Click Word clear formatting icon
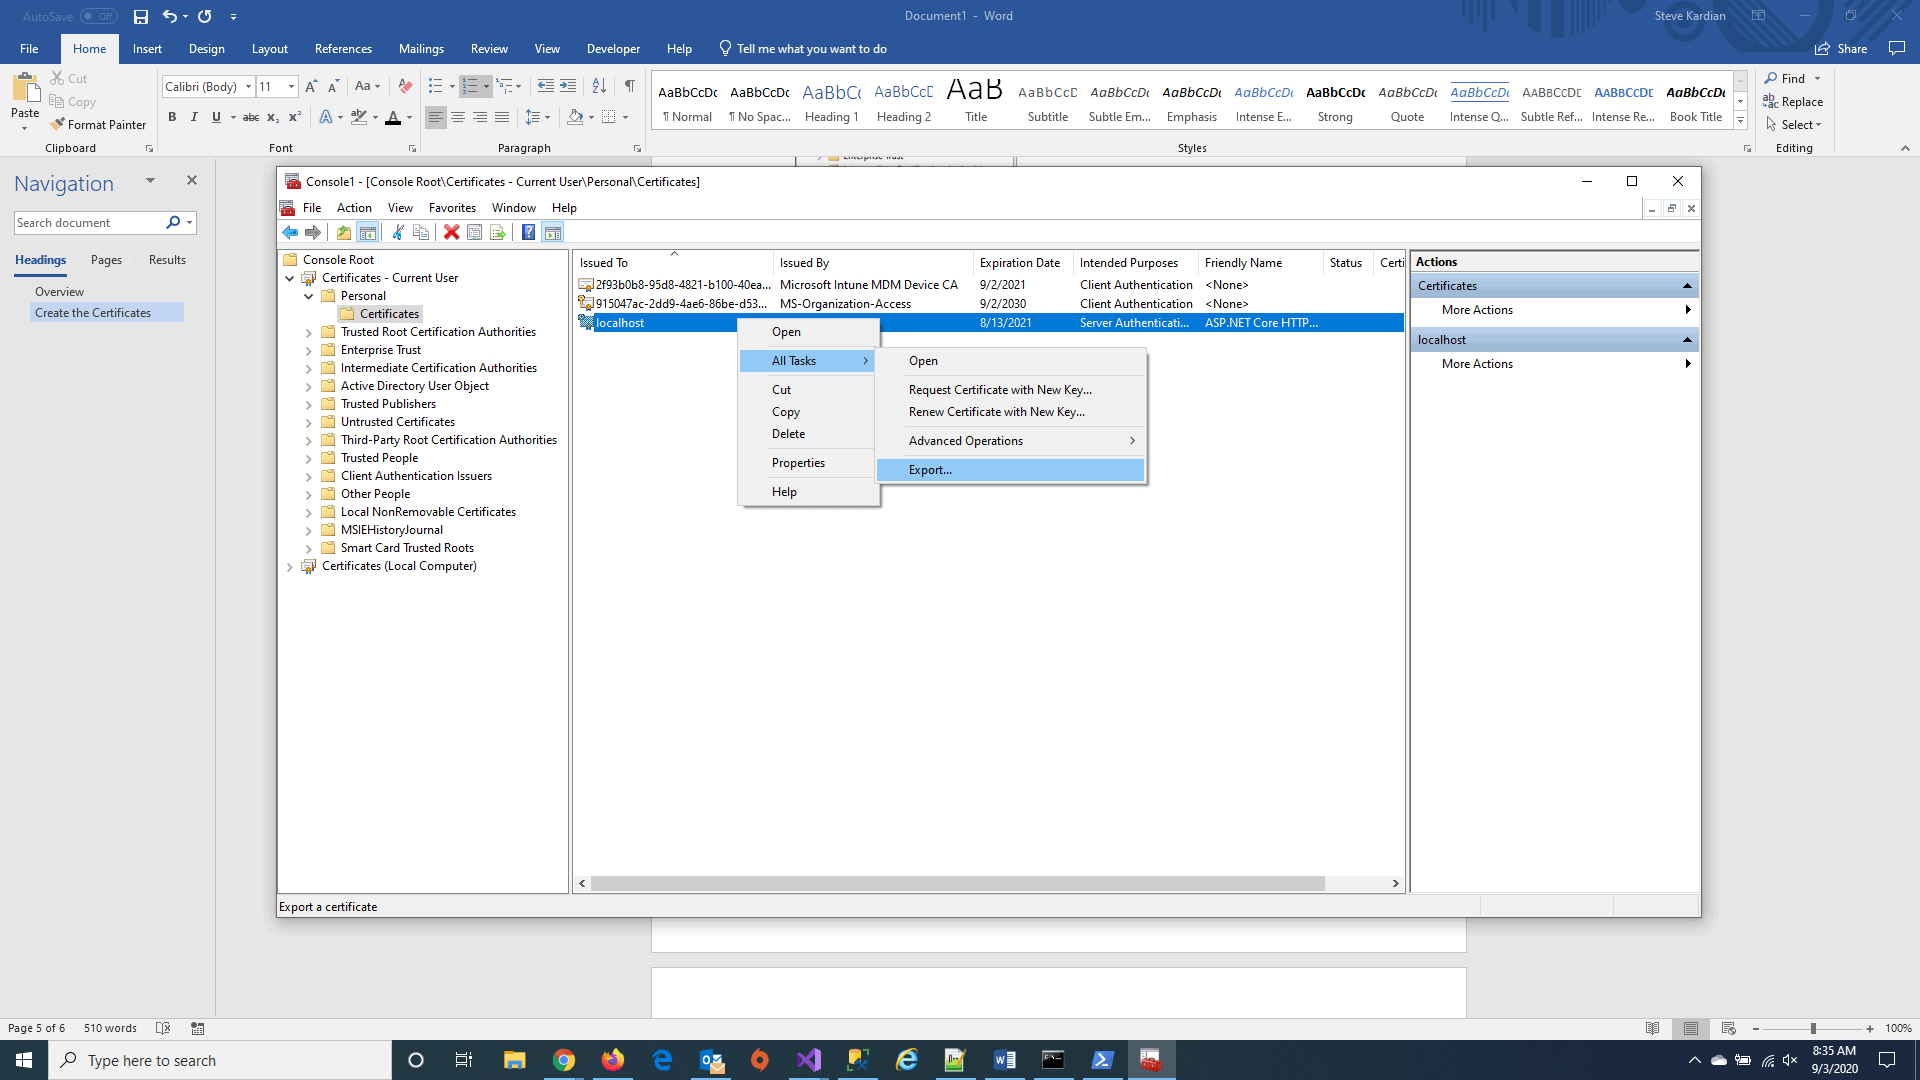 [405, 86]
